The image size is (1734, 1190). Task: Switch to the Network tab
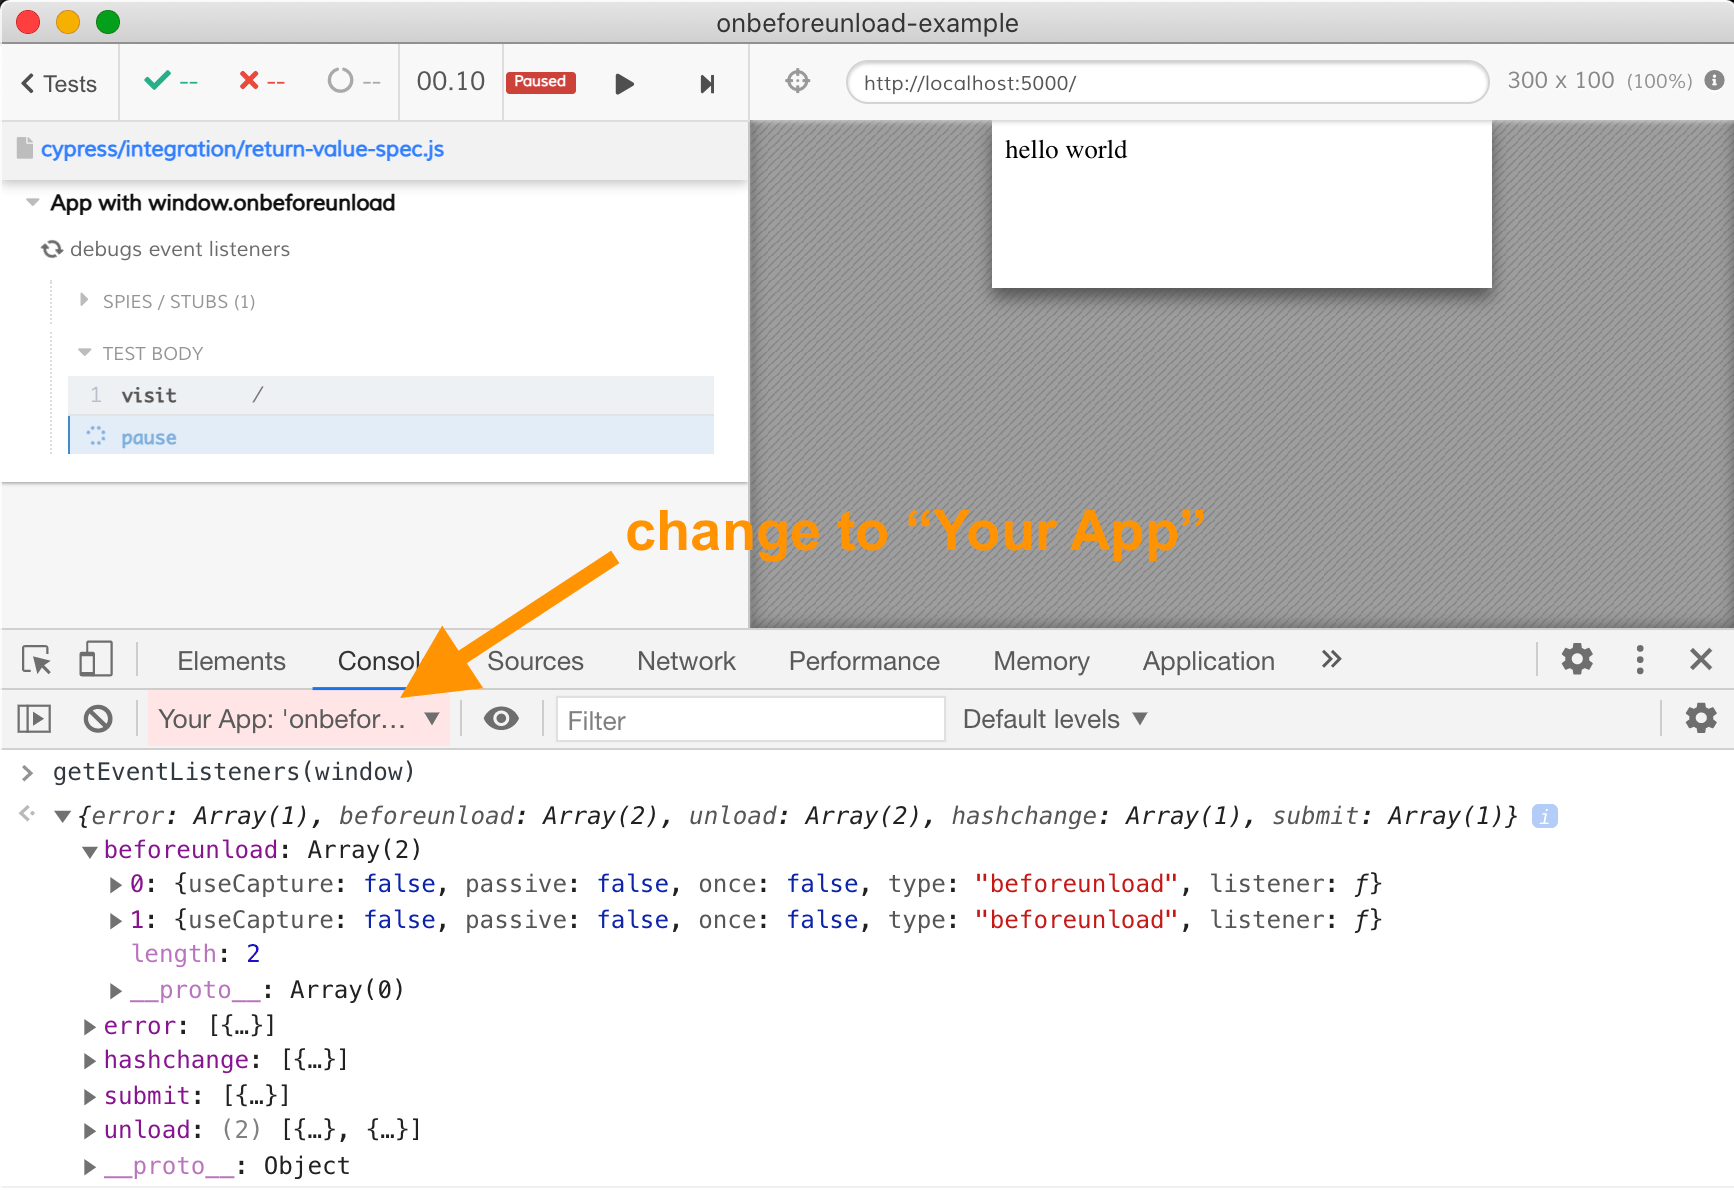[x=686, y=661]
